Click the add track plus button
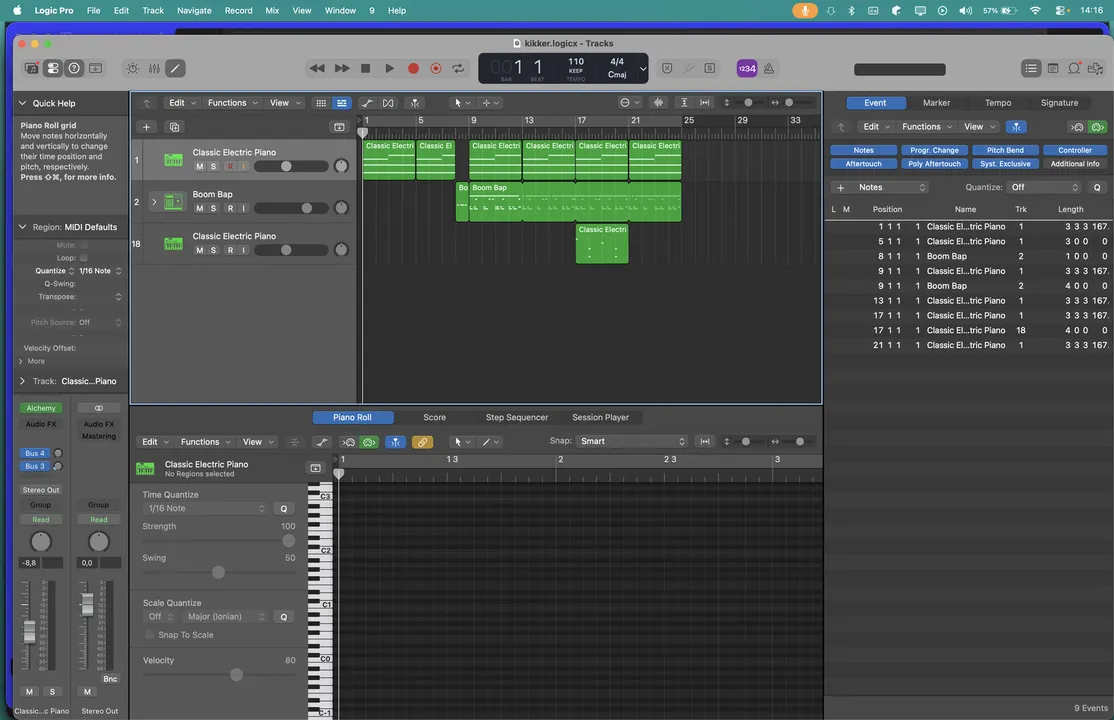1114x720 pixels. [146, 127]
